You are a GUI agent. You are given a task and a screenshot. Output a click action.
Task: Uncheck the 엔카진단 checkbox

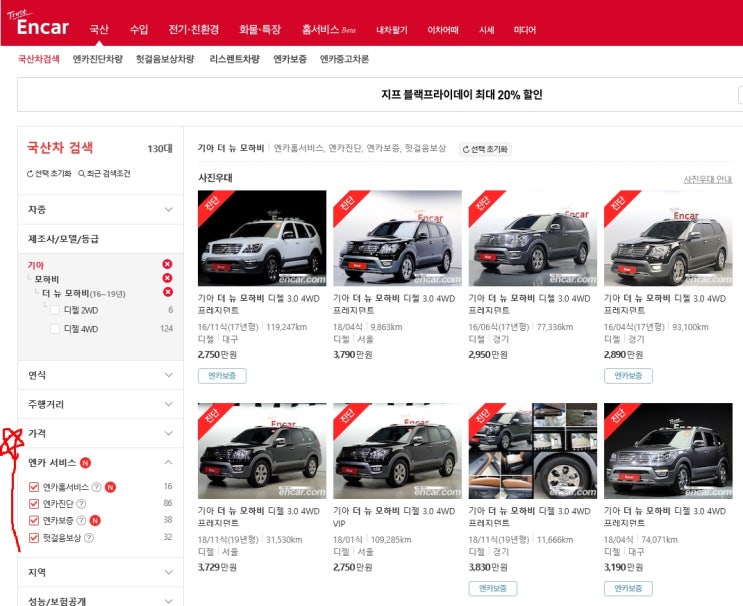tap(34, 504)
